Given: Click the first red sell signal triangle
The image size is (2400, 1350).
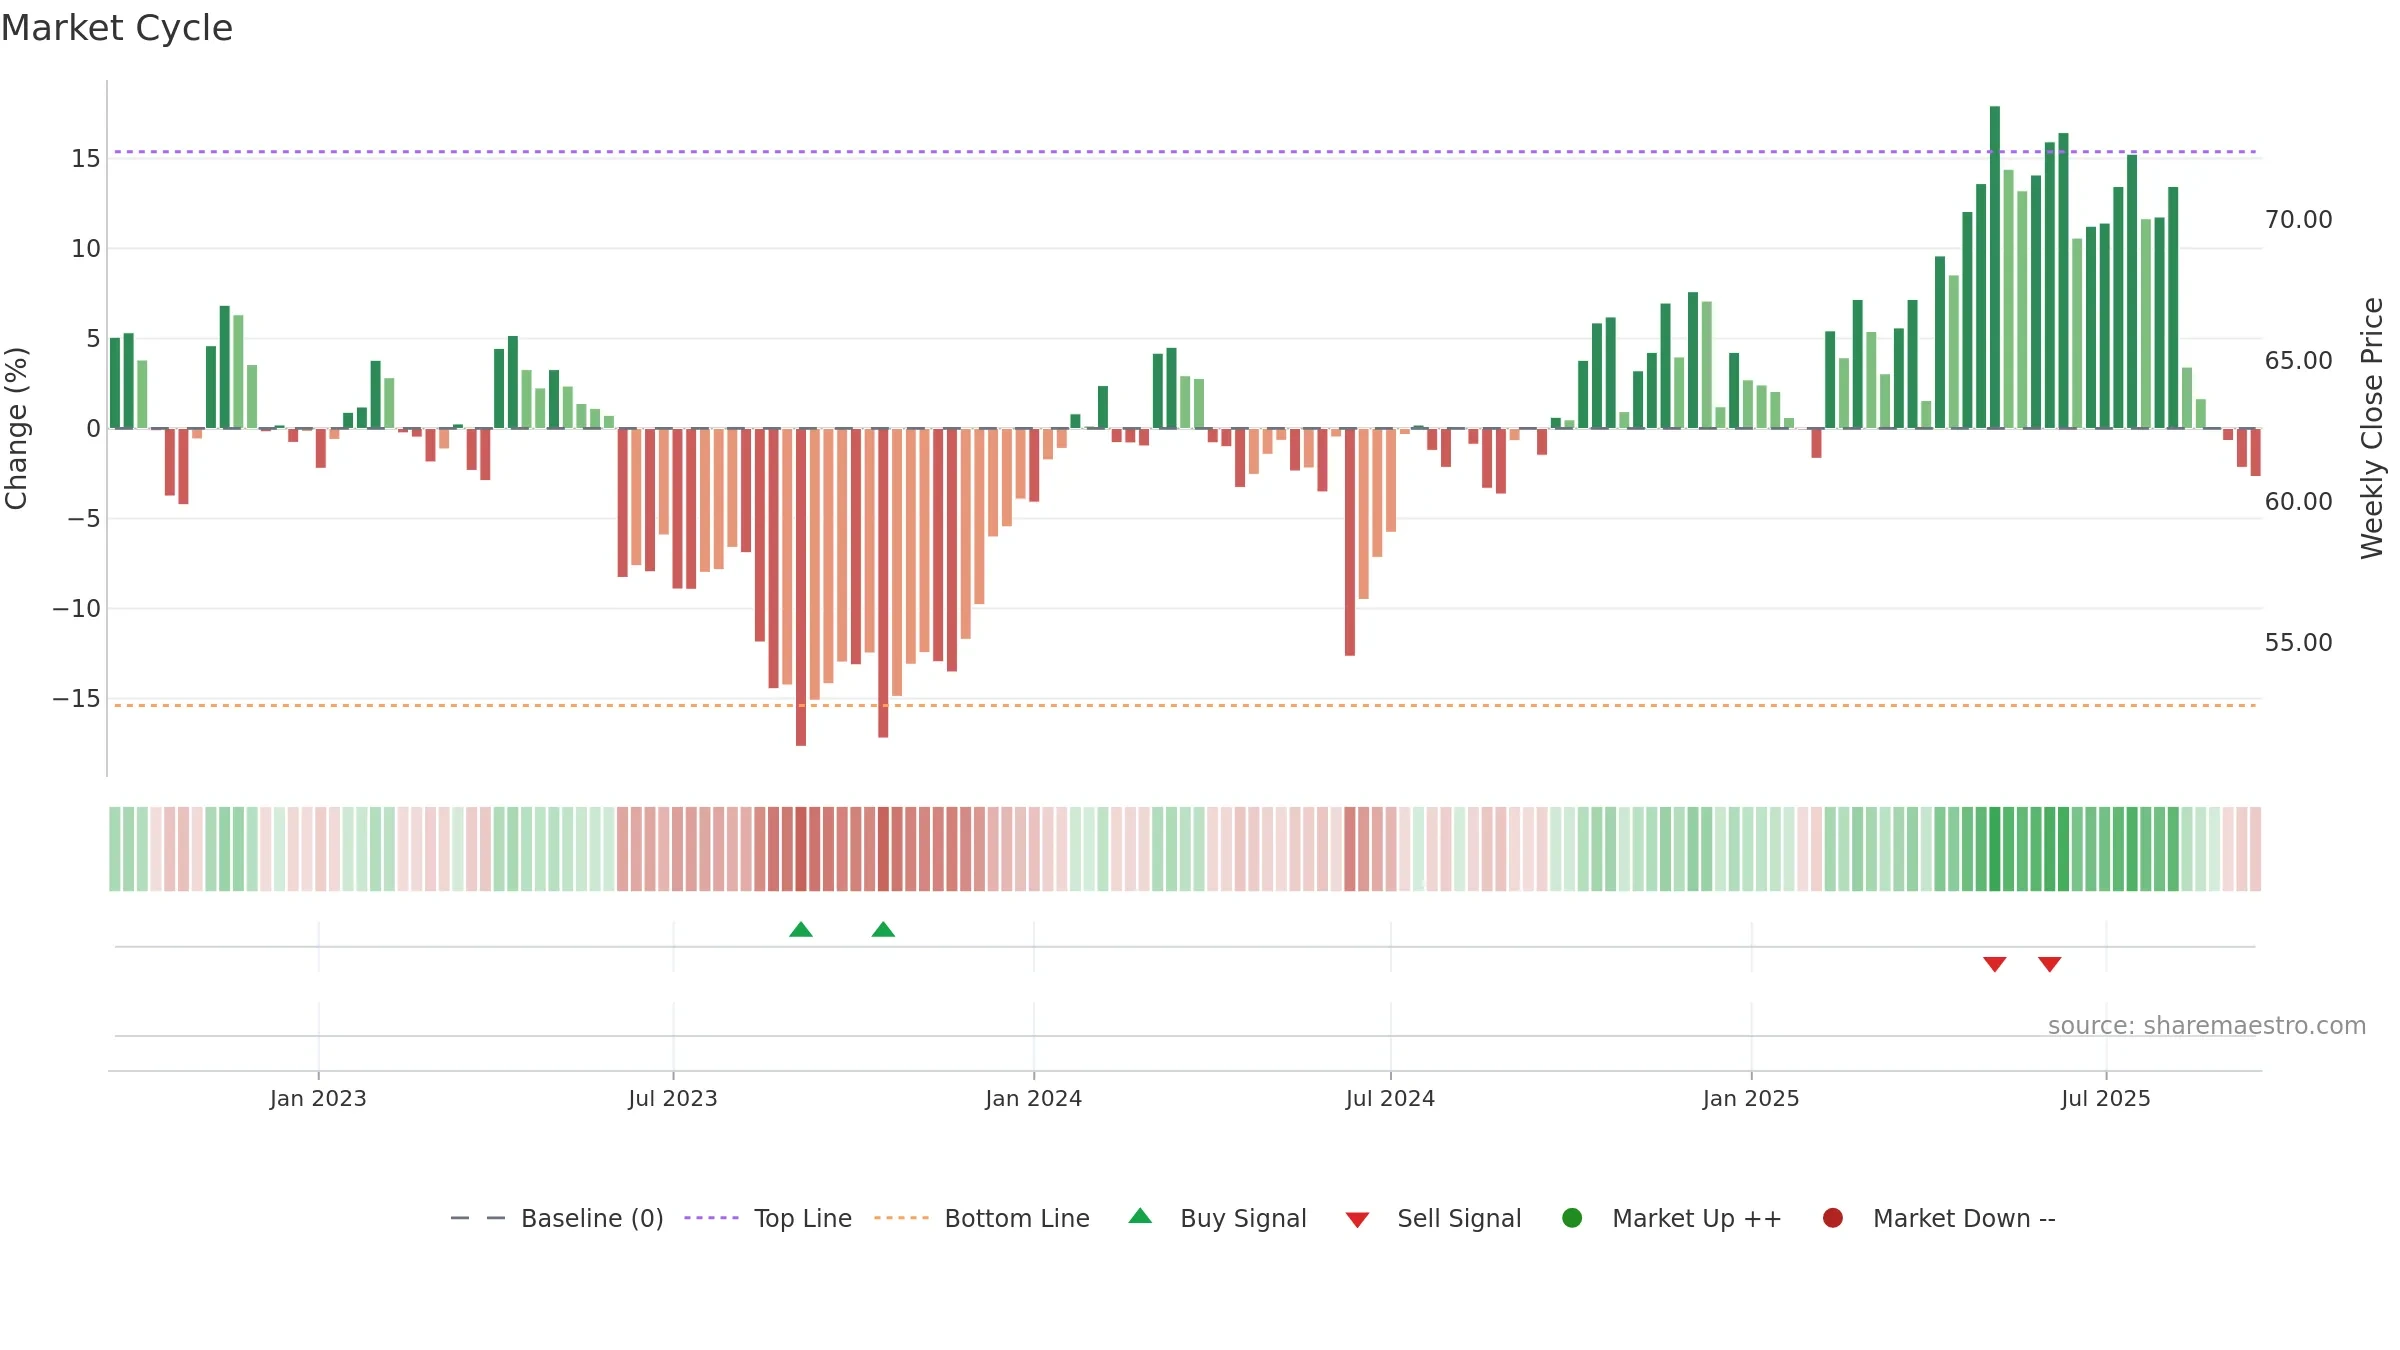Looking at the screenshot, I should pos(1994,964).
